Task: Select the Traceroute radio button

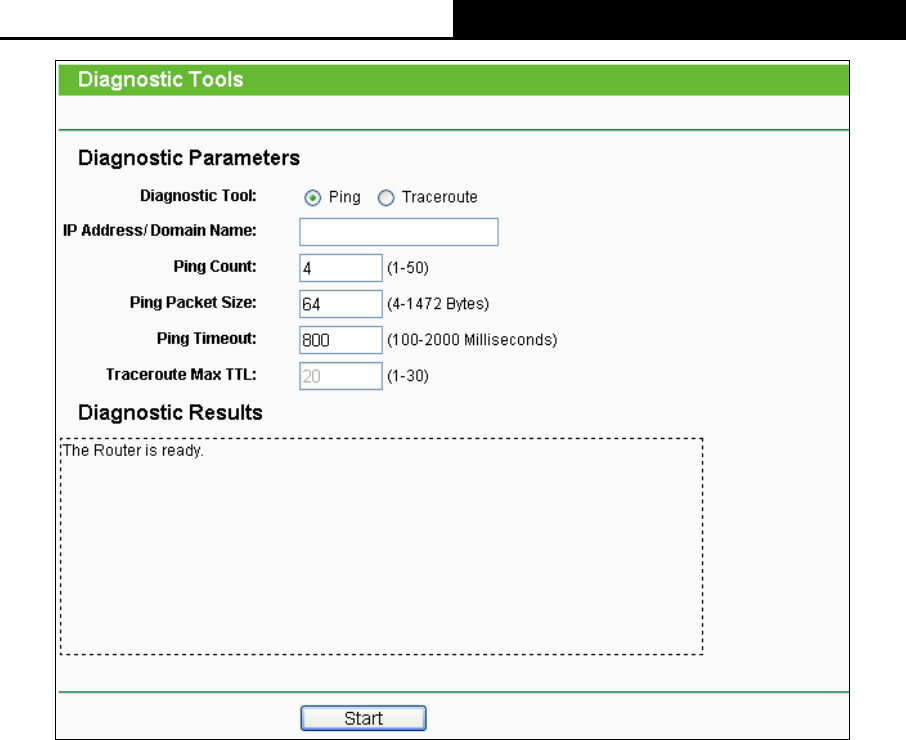Action: coord(386,198)
